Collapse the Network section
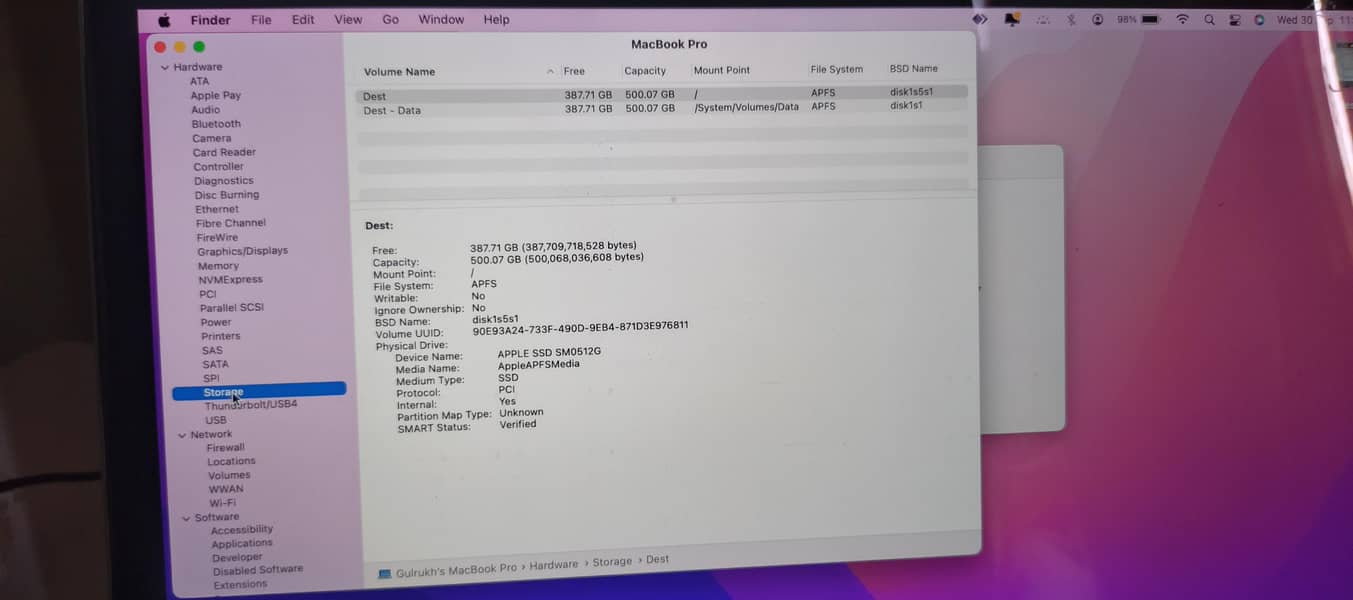 click(182, 435)
